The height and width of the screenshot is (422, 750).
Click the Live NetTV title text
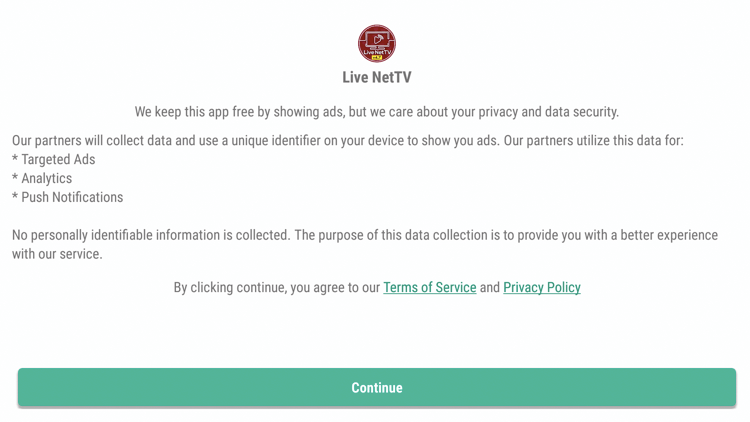(x=377, y=78)
